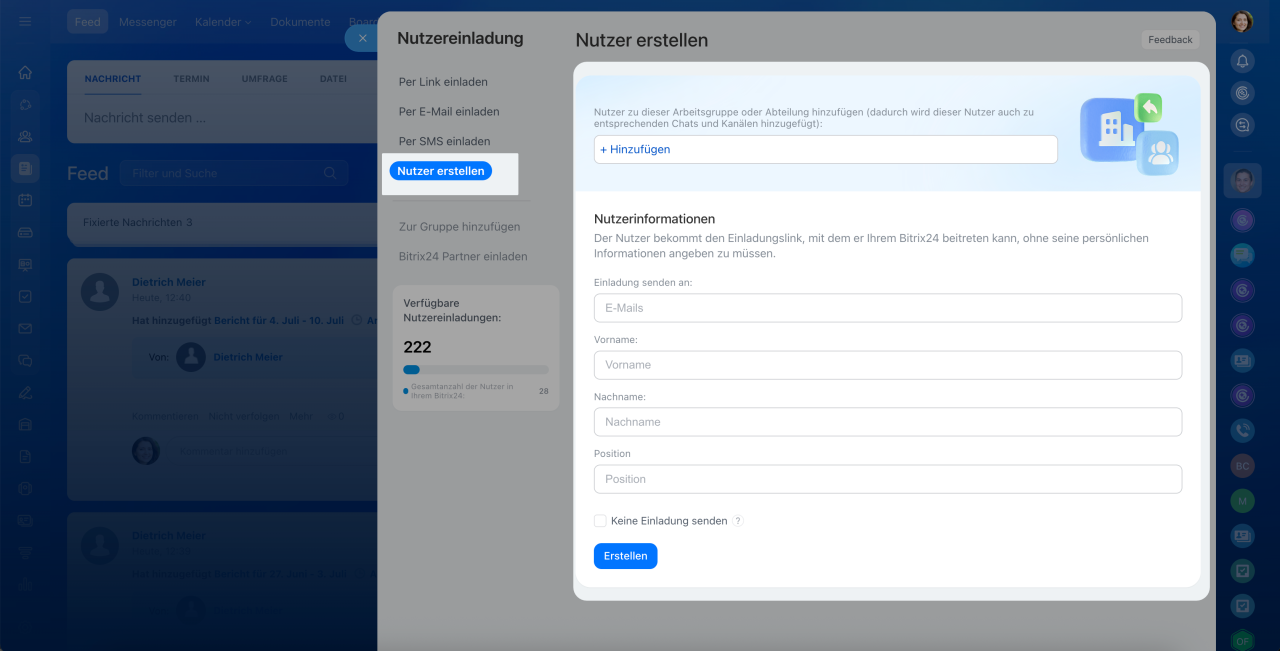Screen dimensions: 1280x651
Task: Open the employees people icon in sidebar
Action: click(25, 136)
